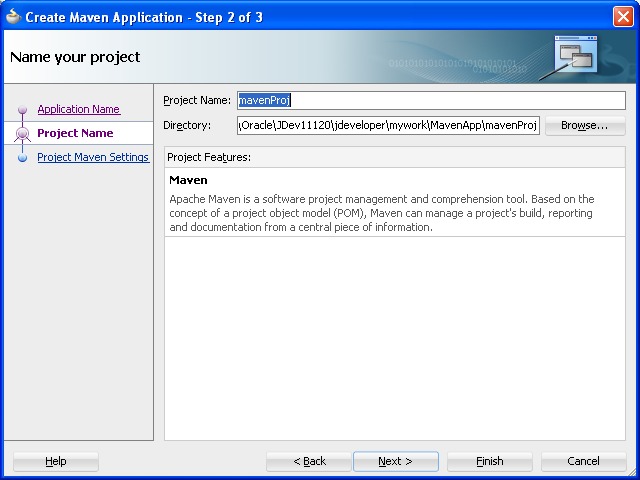Click the Application Name step bullet icon
The height and width of the screenshot is (480, 640).
click(22, 110)
